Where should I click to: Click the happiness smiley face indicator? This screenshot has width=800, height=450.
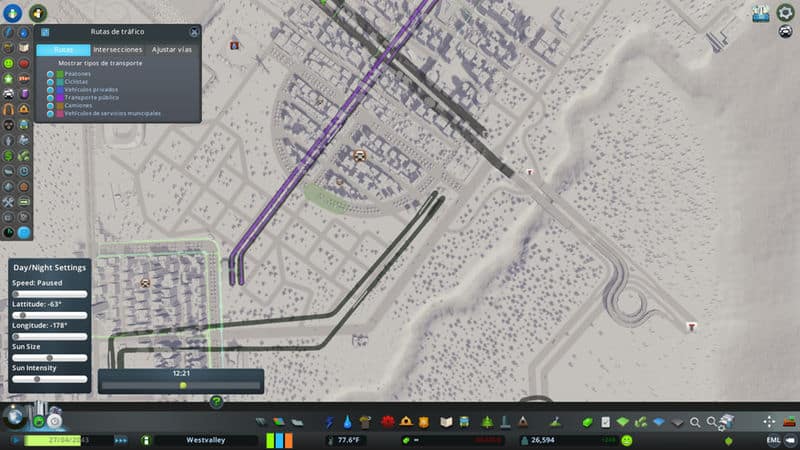coord(626,440)
